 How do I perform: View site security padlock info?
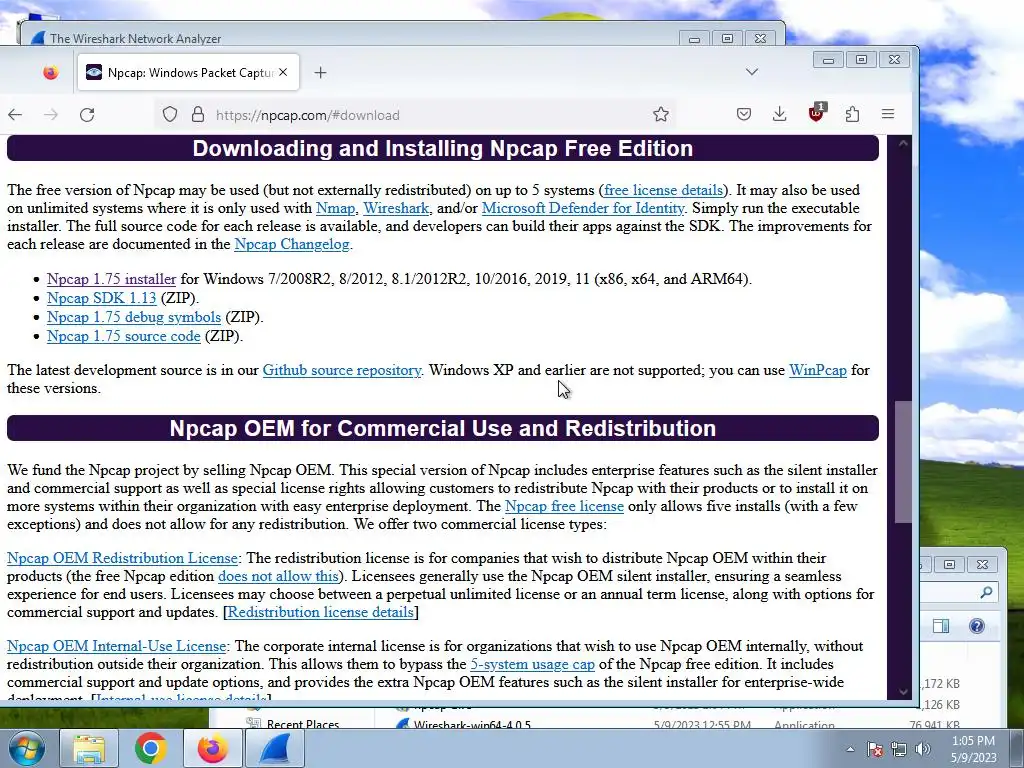[198, 115]
